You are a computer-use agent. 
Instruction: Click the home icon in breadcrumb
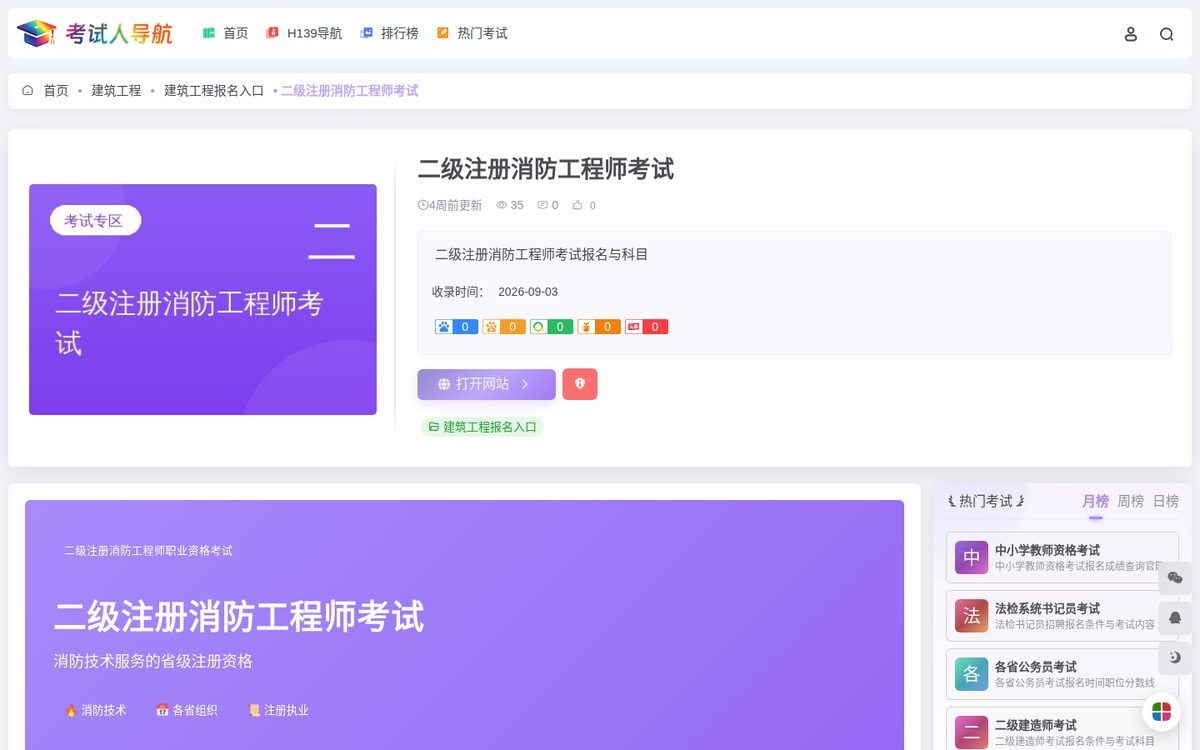pyautogui.click(x=28, y=90)
